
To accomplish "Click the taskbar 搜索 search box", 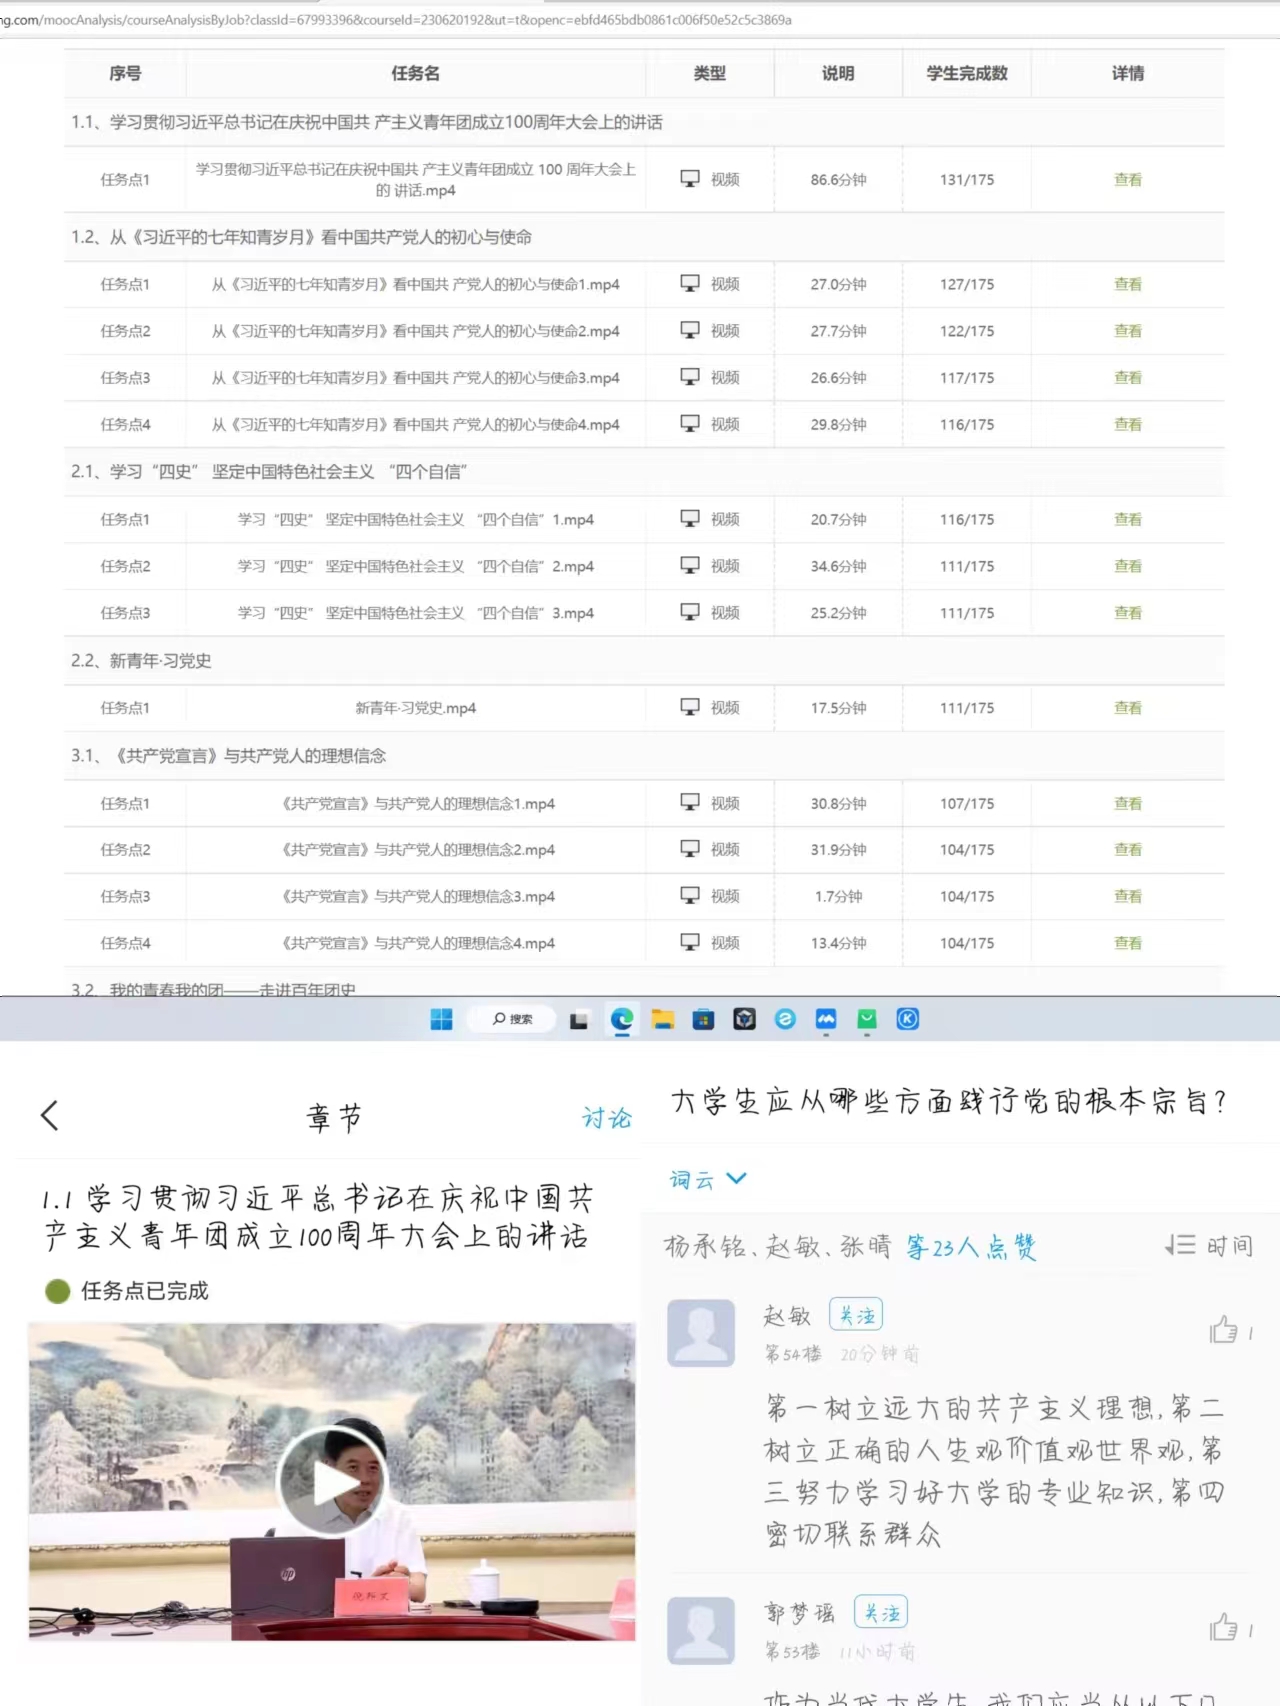I will point(512,1019).
